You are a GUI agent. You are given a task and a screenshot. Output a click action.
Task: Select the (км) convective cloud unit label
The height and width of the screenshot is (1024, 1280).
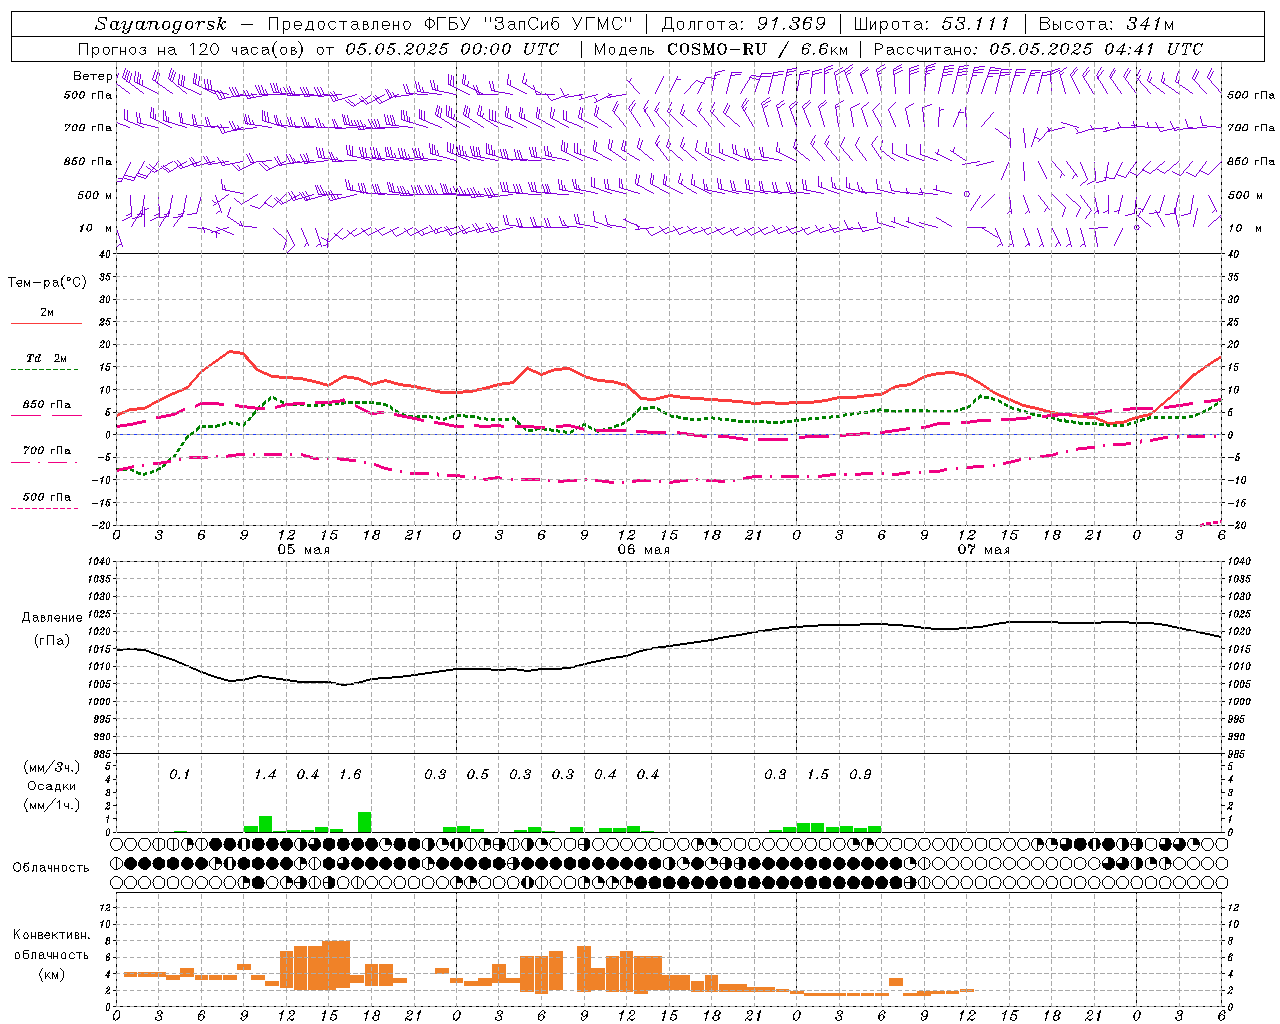pyautogui.click(x=51, y=974)
